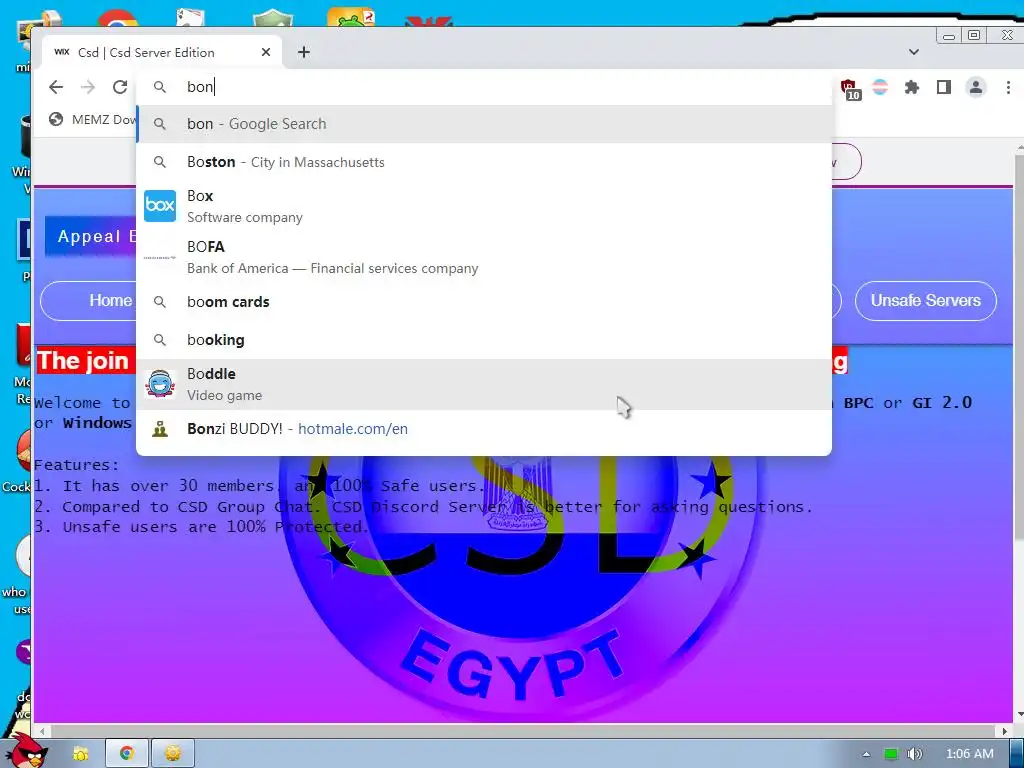Viewport: 1024px width, 768px height.
Task: Open the Bonzi BUDDY hotmale.com suggestion
Action: tap(484, 429)
